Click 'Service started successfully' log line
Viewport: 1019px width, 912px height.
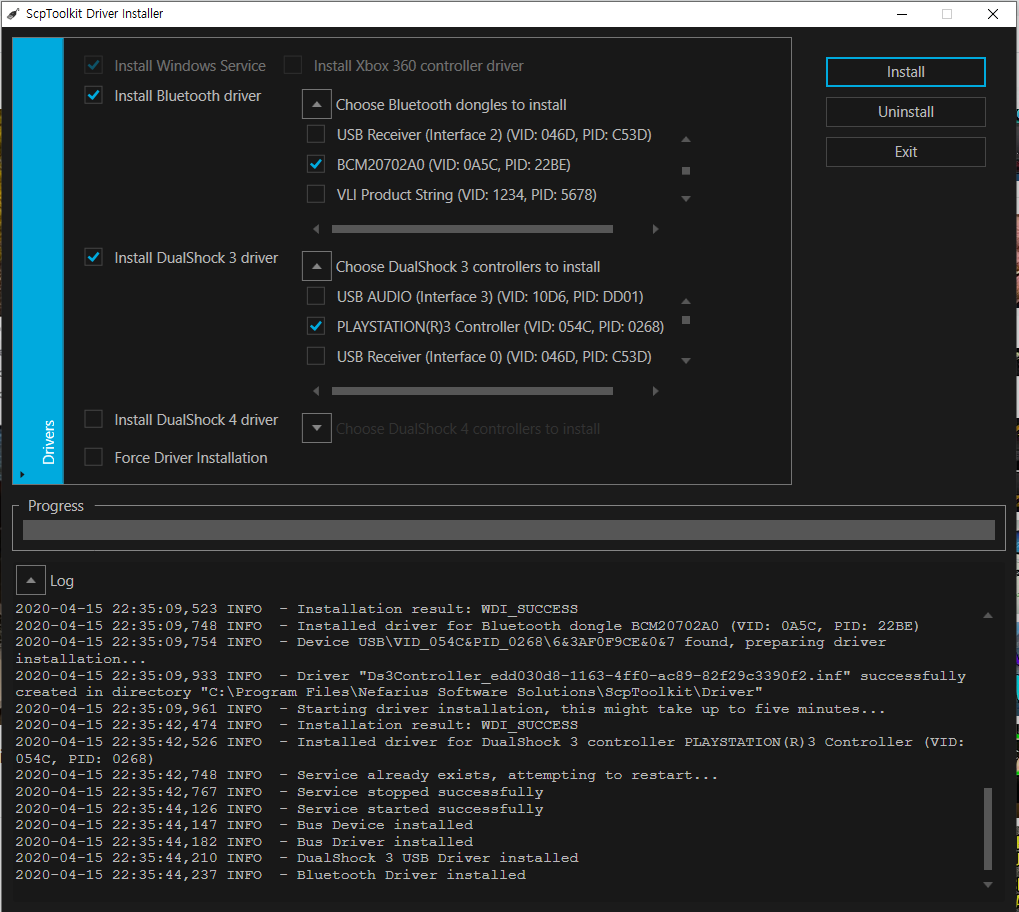pos(279,809)
